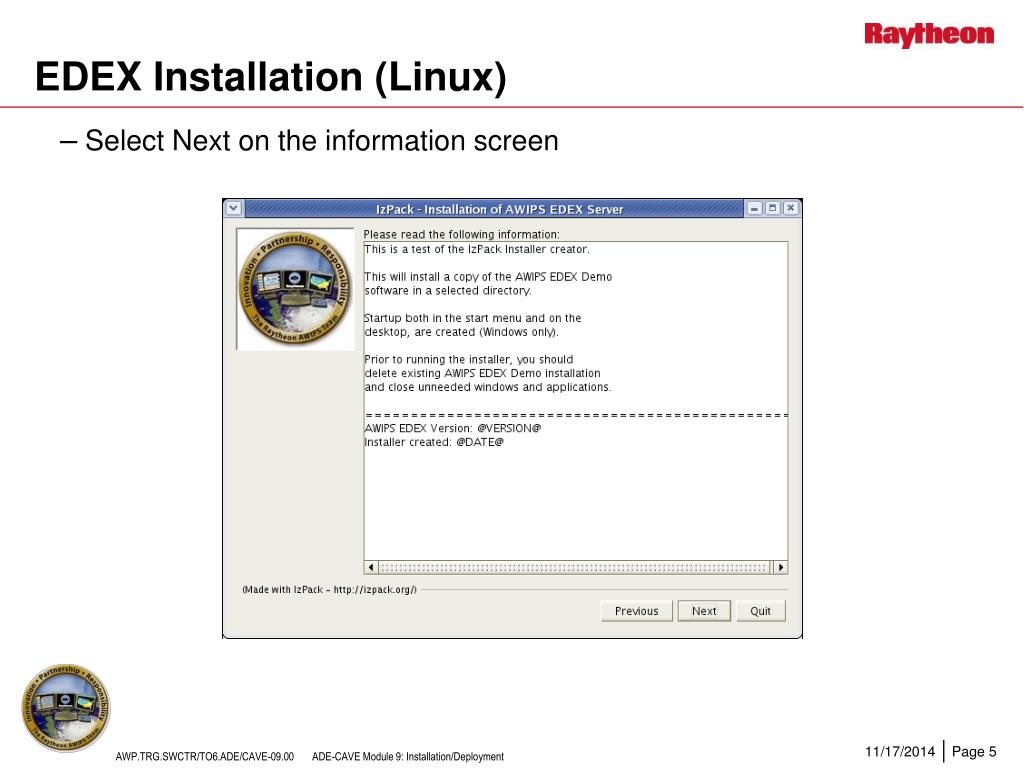Click the title 'IzPack - Installation of AWIPS EDEX Server'
The image size is (1024, 768).
[500, 209]
